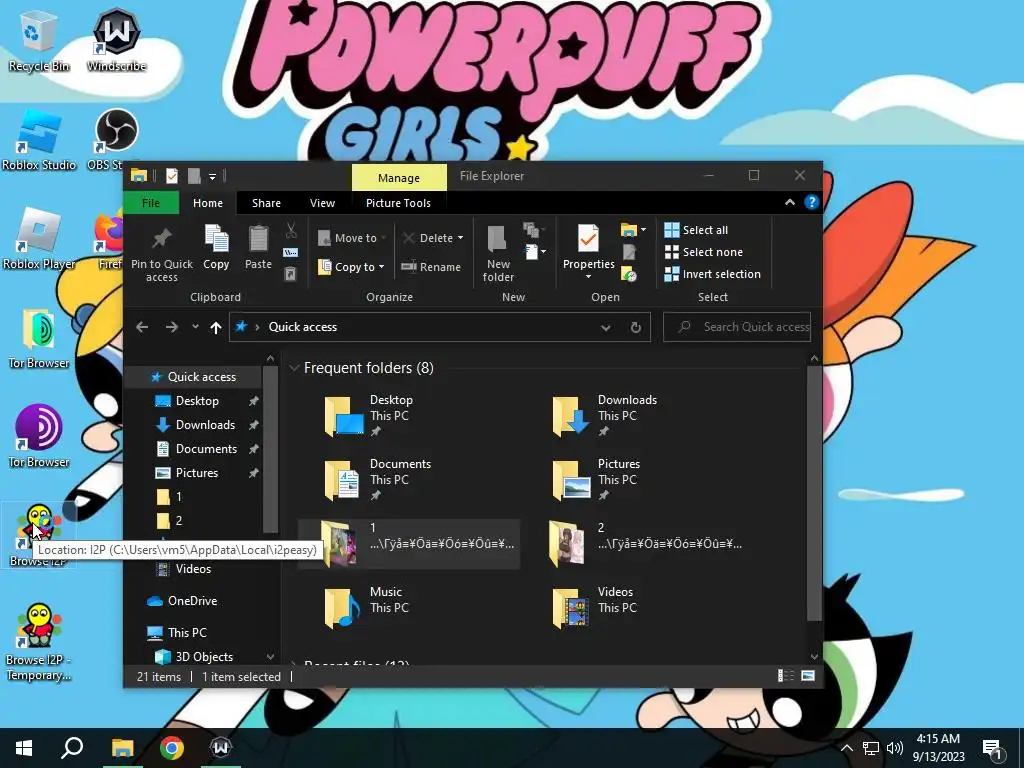Open Windscribe from the taskbar
Viewport: 1024px width, 768px height.
coord(221,748)
